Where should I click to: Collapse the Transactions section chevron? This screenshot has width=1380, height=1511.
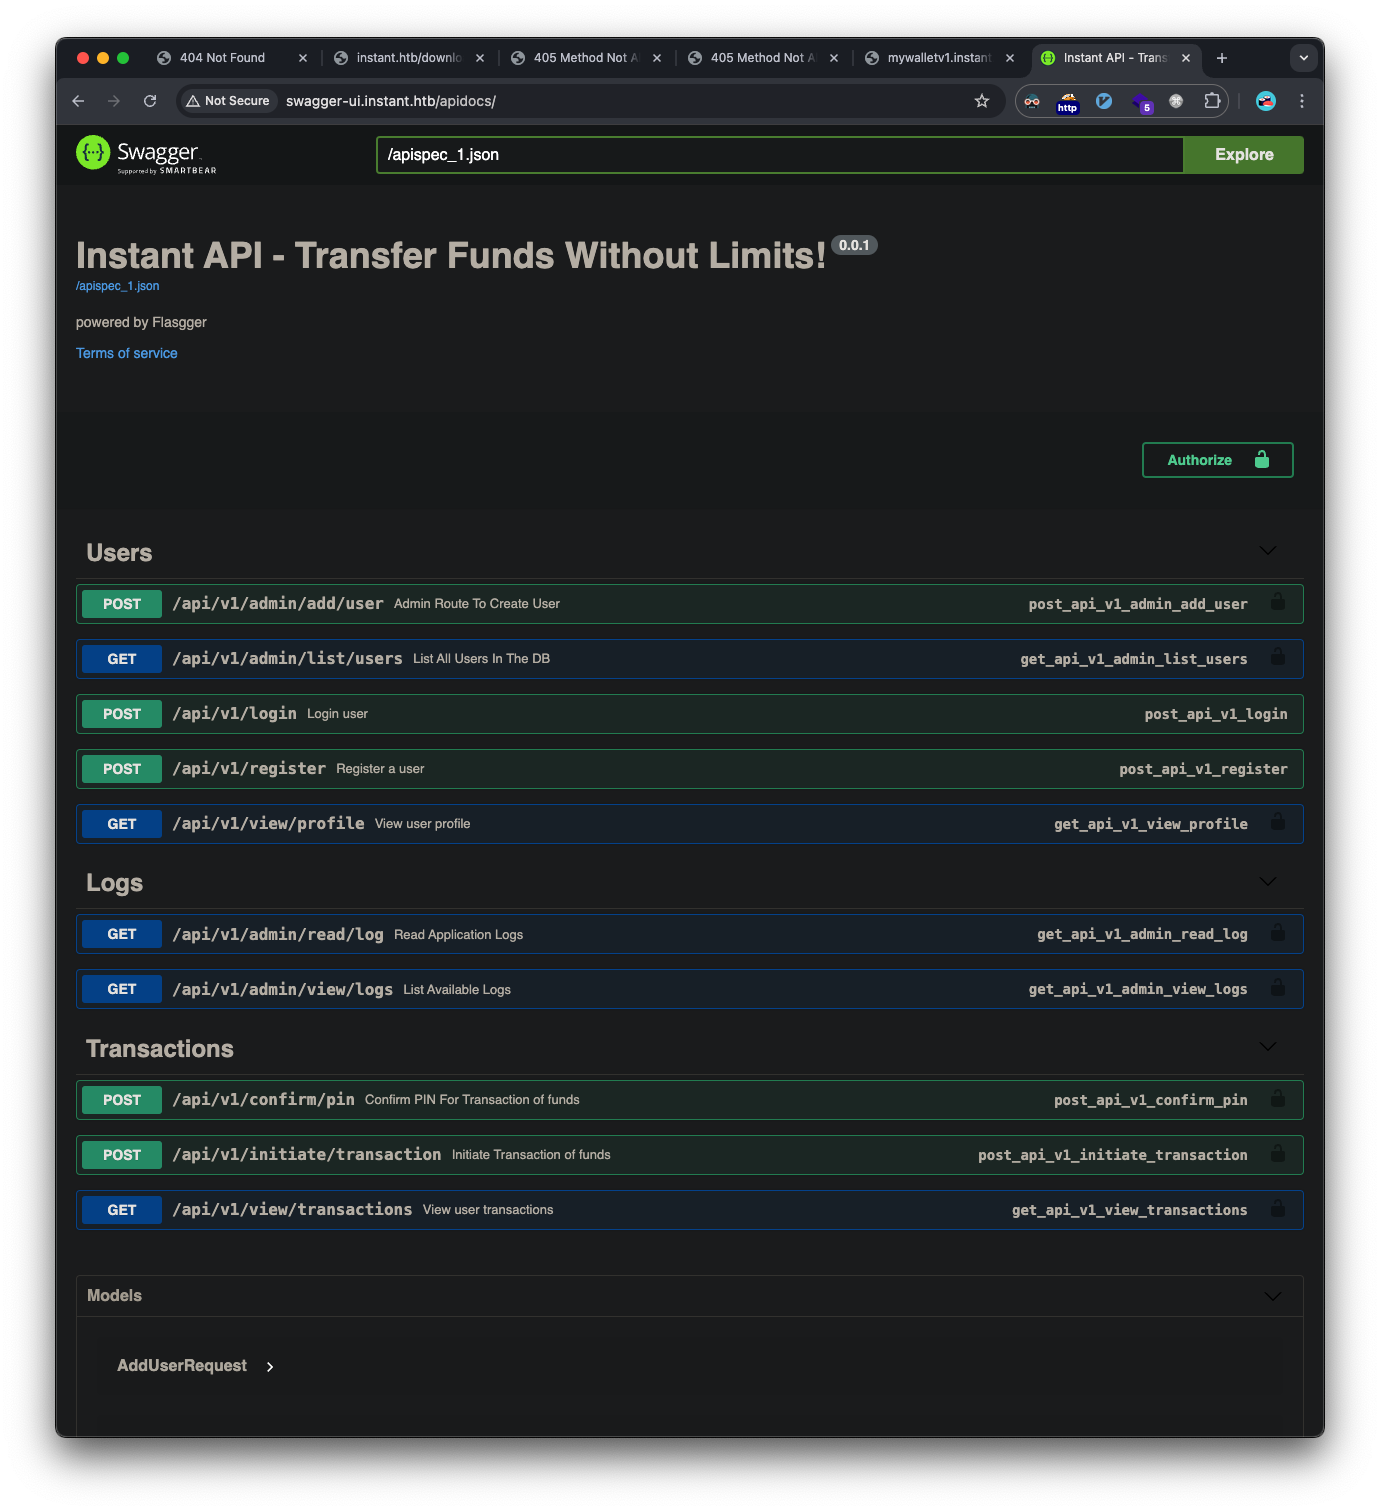click(x=1267, y=1047)
